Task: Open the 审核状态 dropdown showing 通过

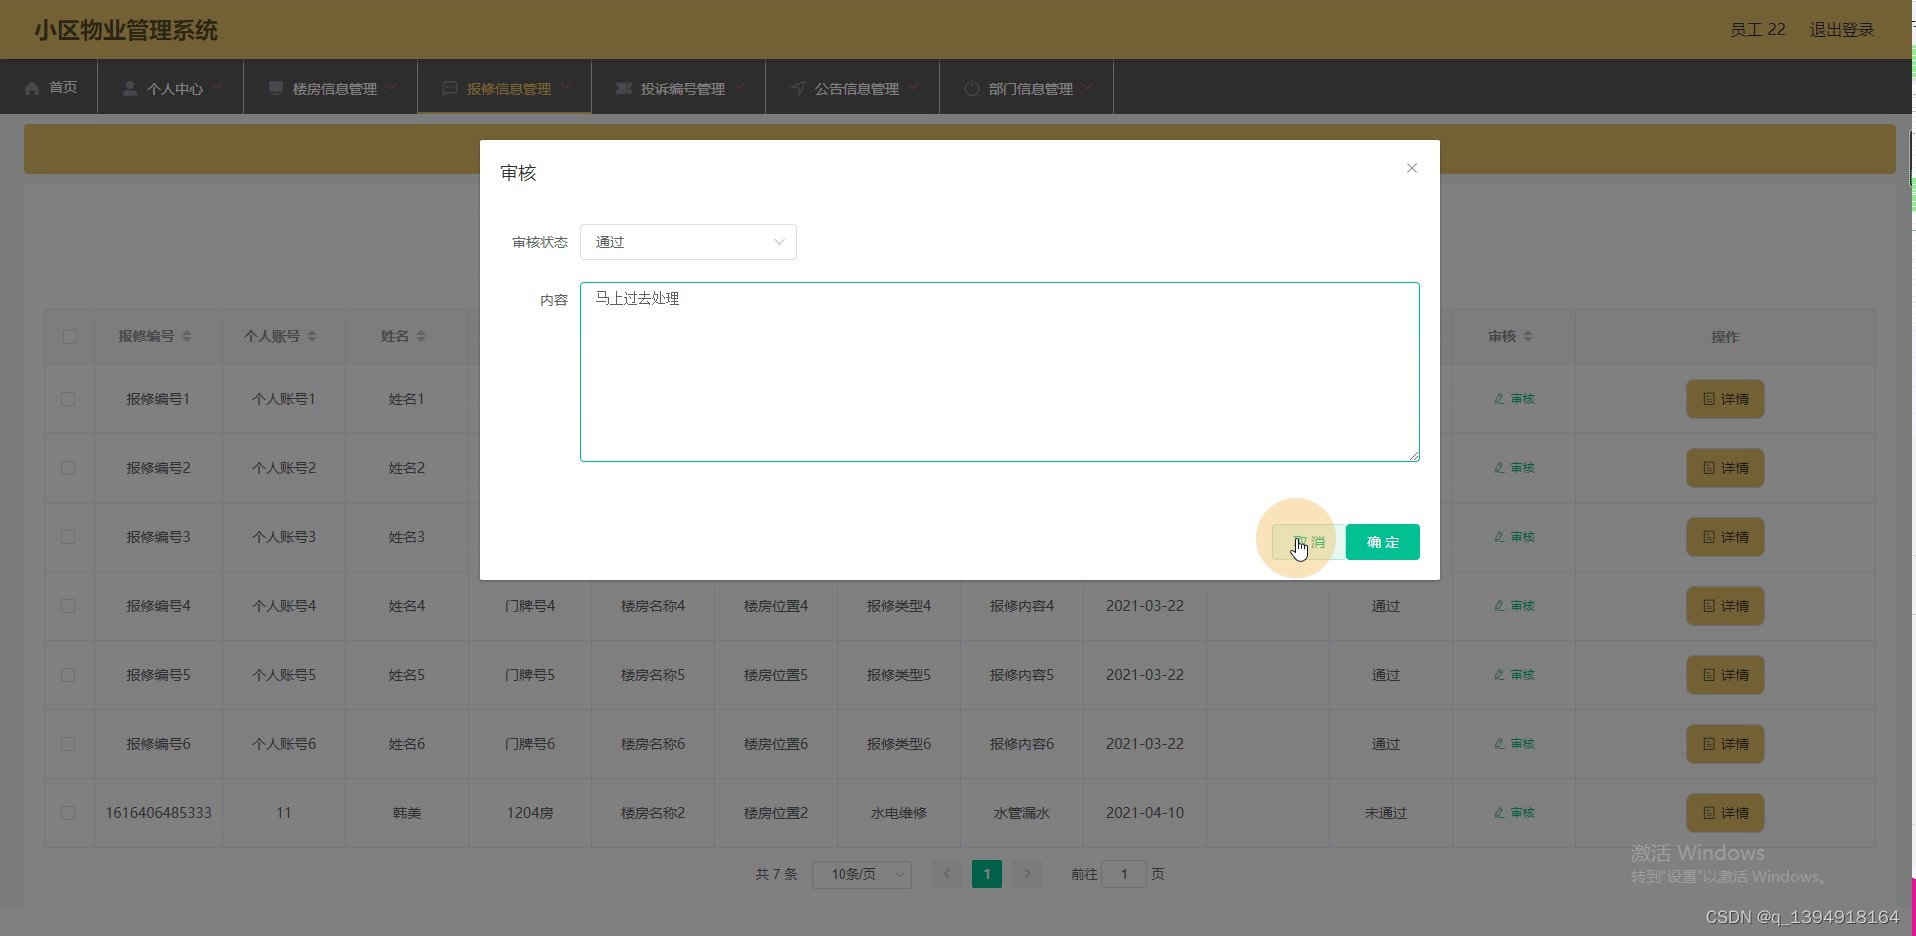Action: 688,242
